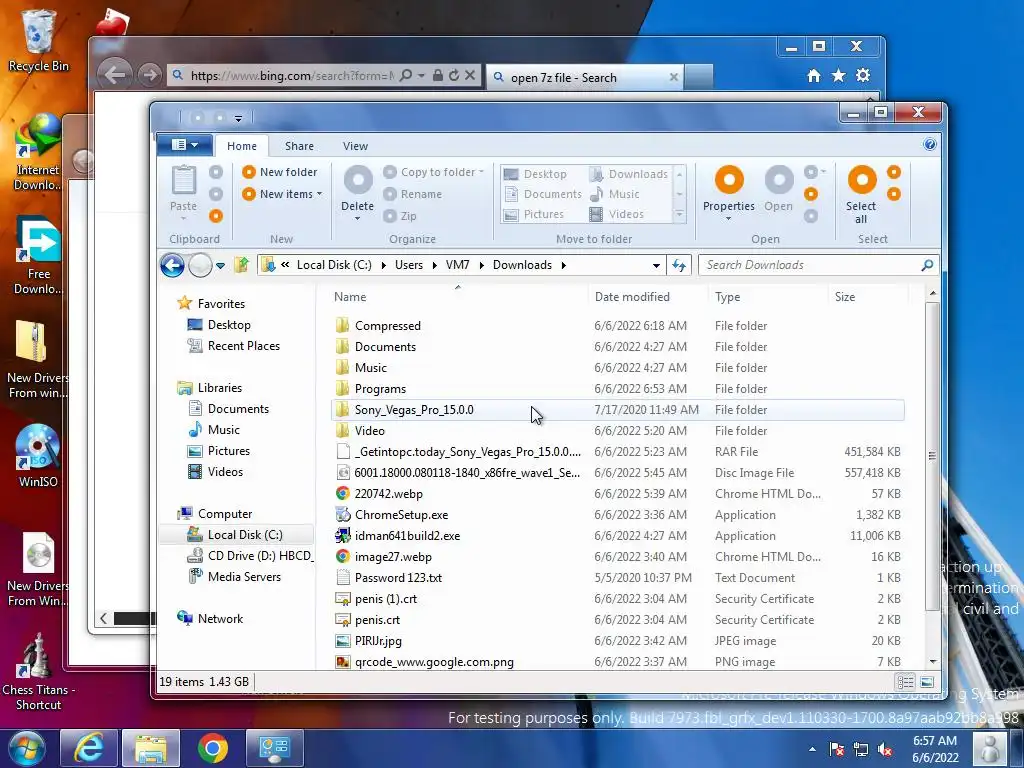Move to Documents folder shortcut
Viewport: 1024px width, 768px height.
[543, 194]
